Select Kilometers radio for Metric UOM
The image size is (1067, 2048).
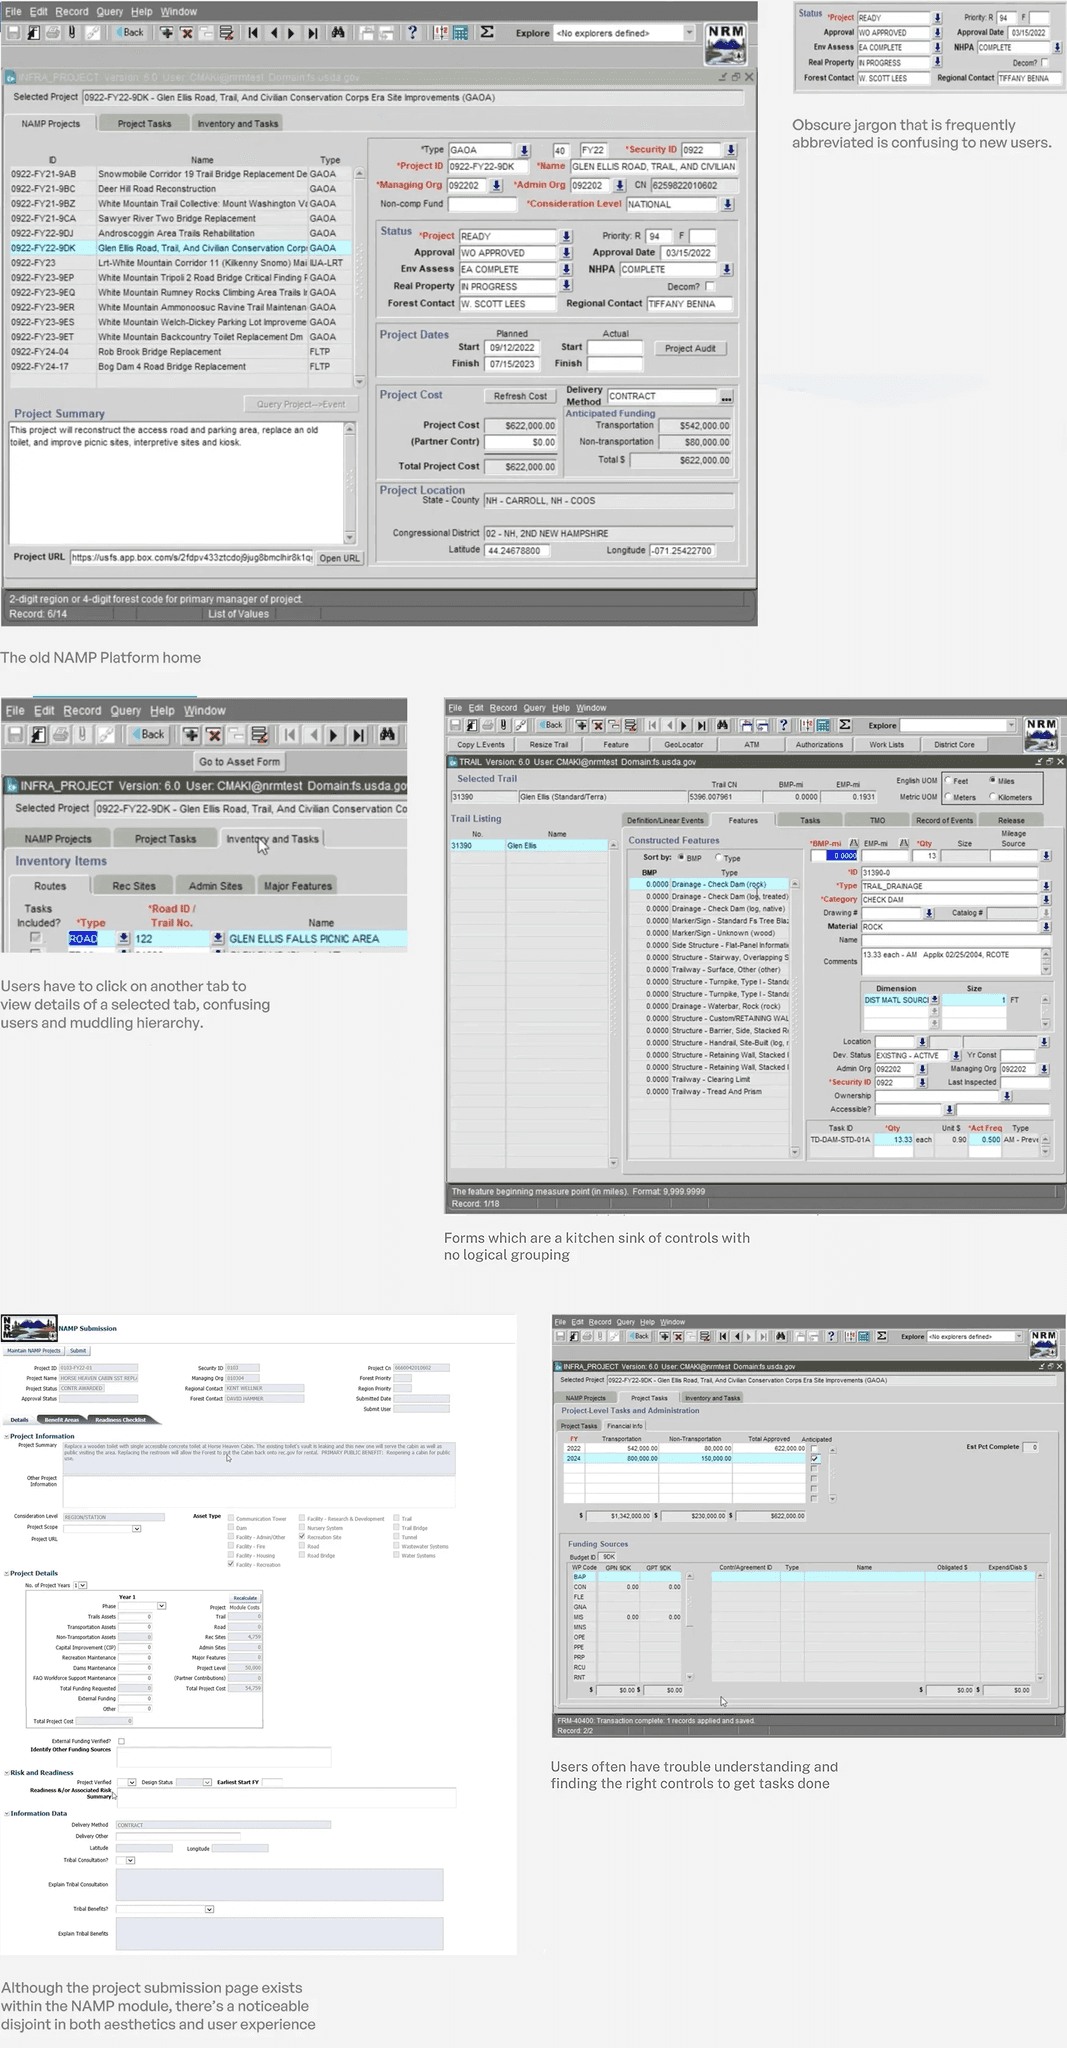click(x=992, y=797)
